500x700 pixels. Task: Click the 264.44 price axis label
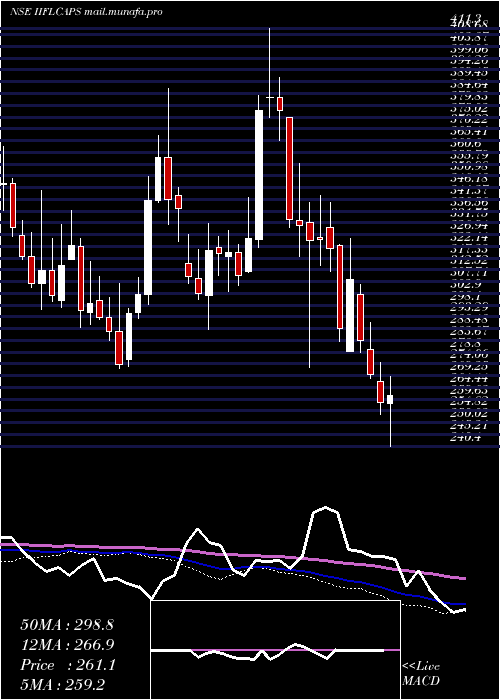tap(469, 379)
